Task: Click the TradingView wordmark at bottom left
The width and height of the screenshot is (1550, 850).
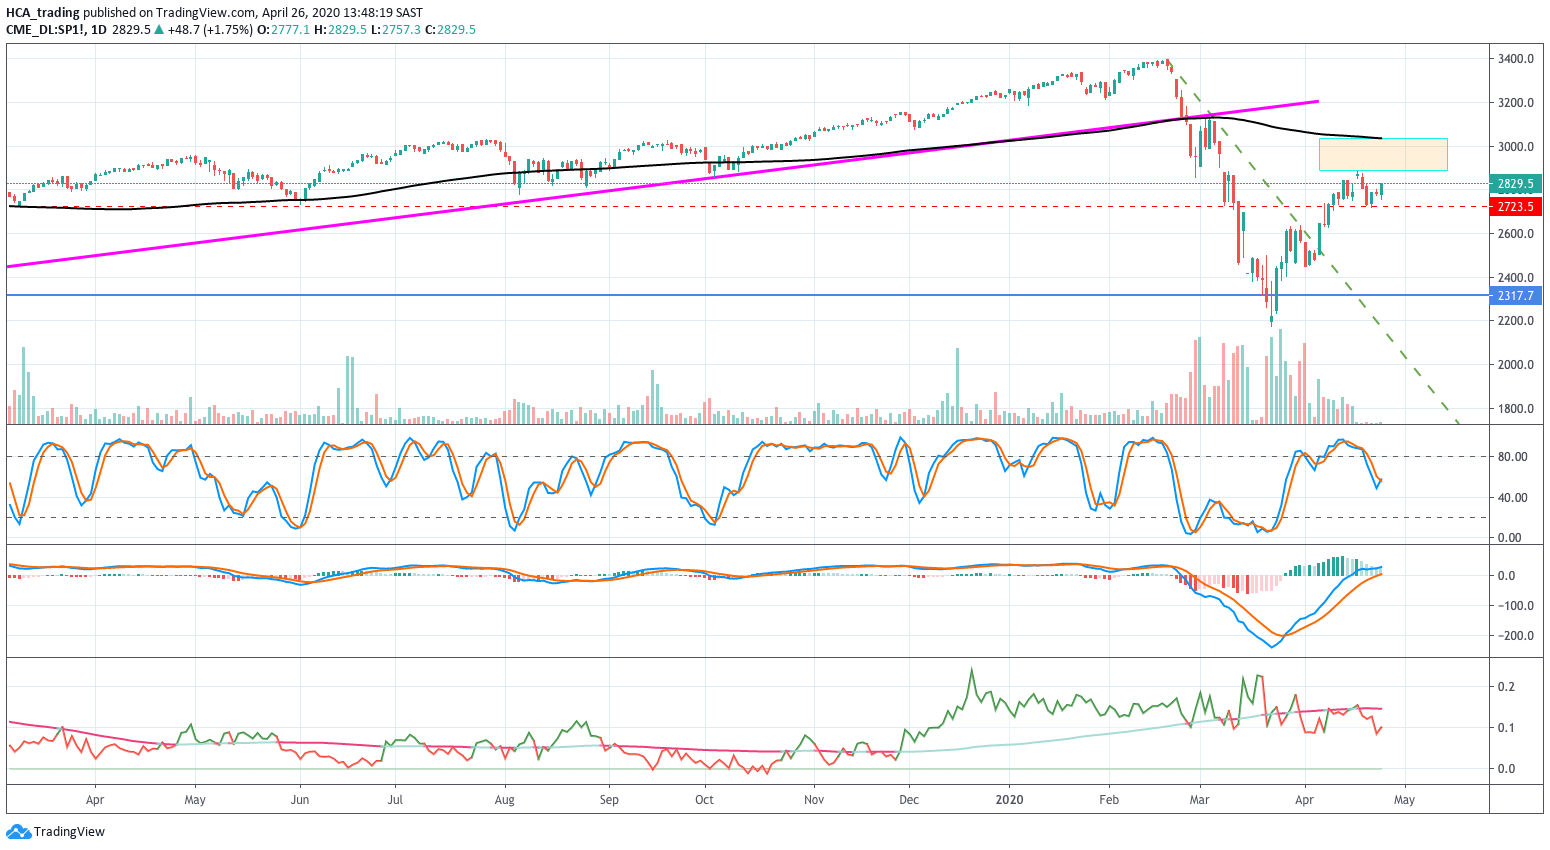Action: [x=69, y=832]
